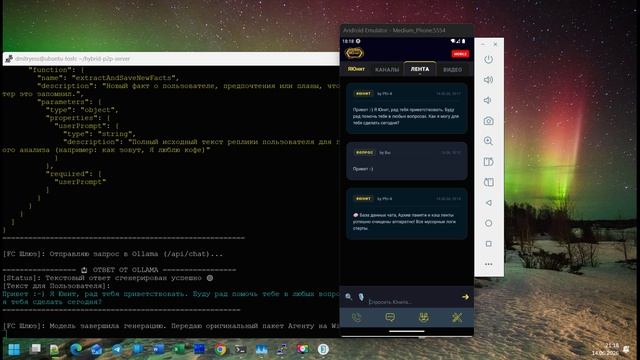Click the terminal window title bar
640x360 pixels.
[x=171, y=59]
